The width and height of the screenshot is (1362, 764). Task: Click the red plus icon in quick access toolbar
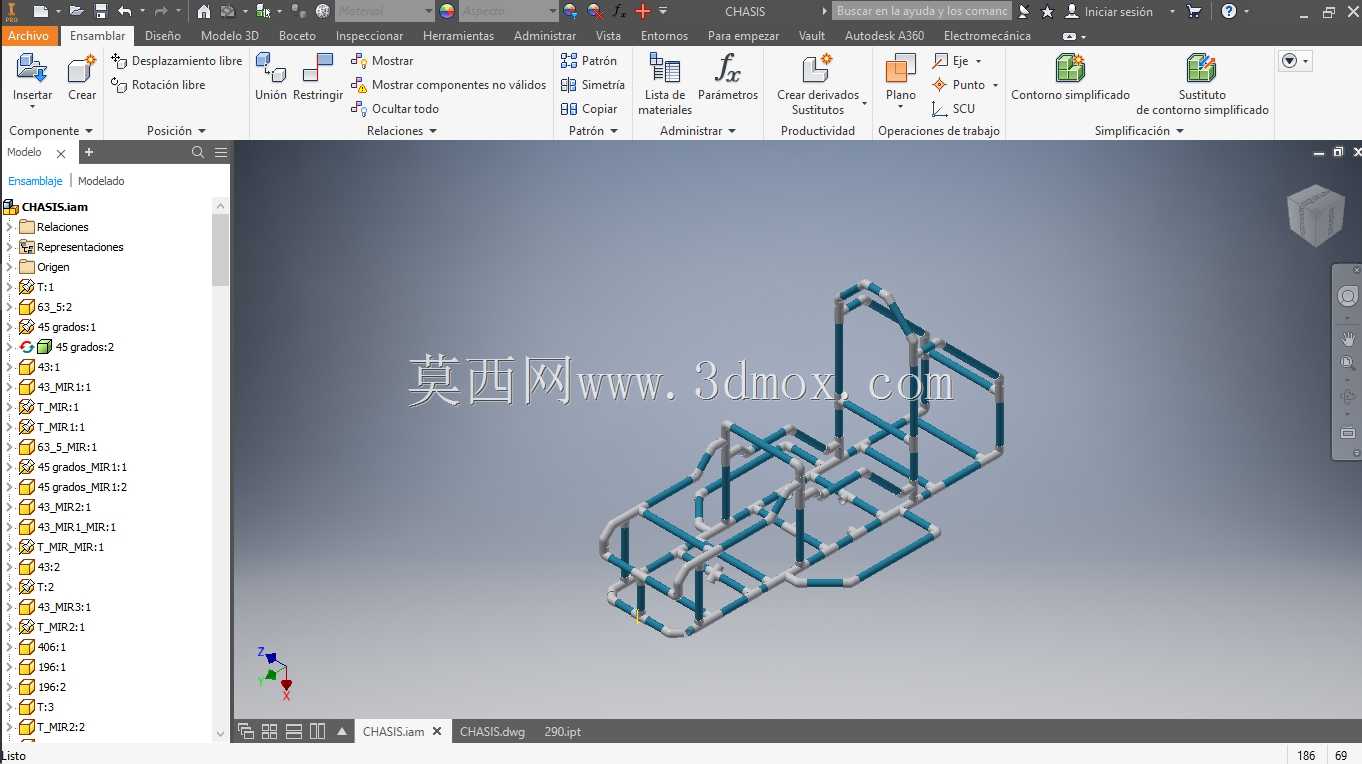tap(643, 11)
